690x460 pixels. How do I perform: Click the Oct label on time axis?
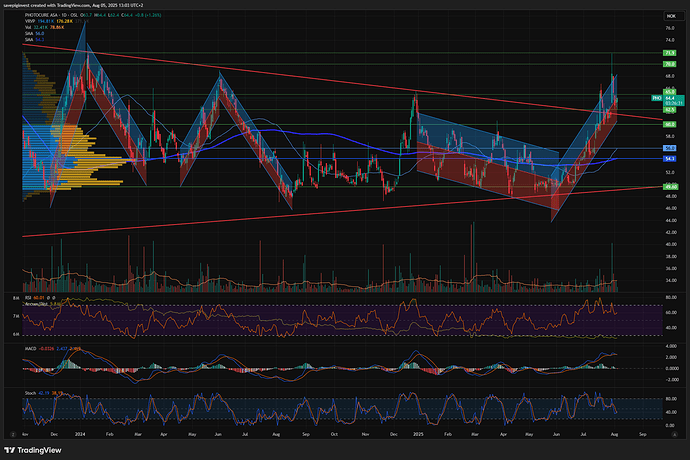[334, 434]
